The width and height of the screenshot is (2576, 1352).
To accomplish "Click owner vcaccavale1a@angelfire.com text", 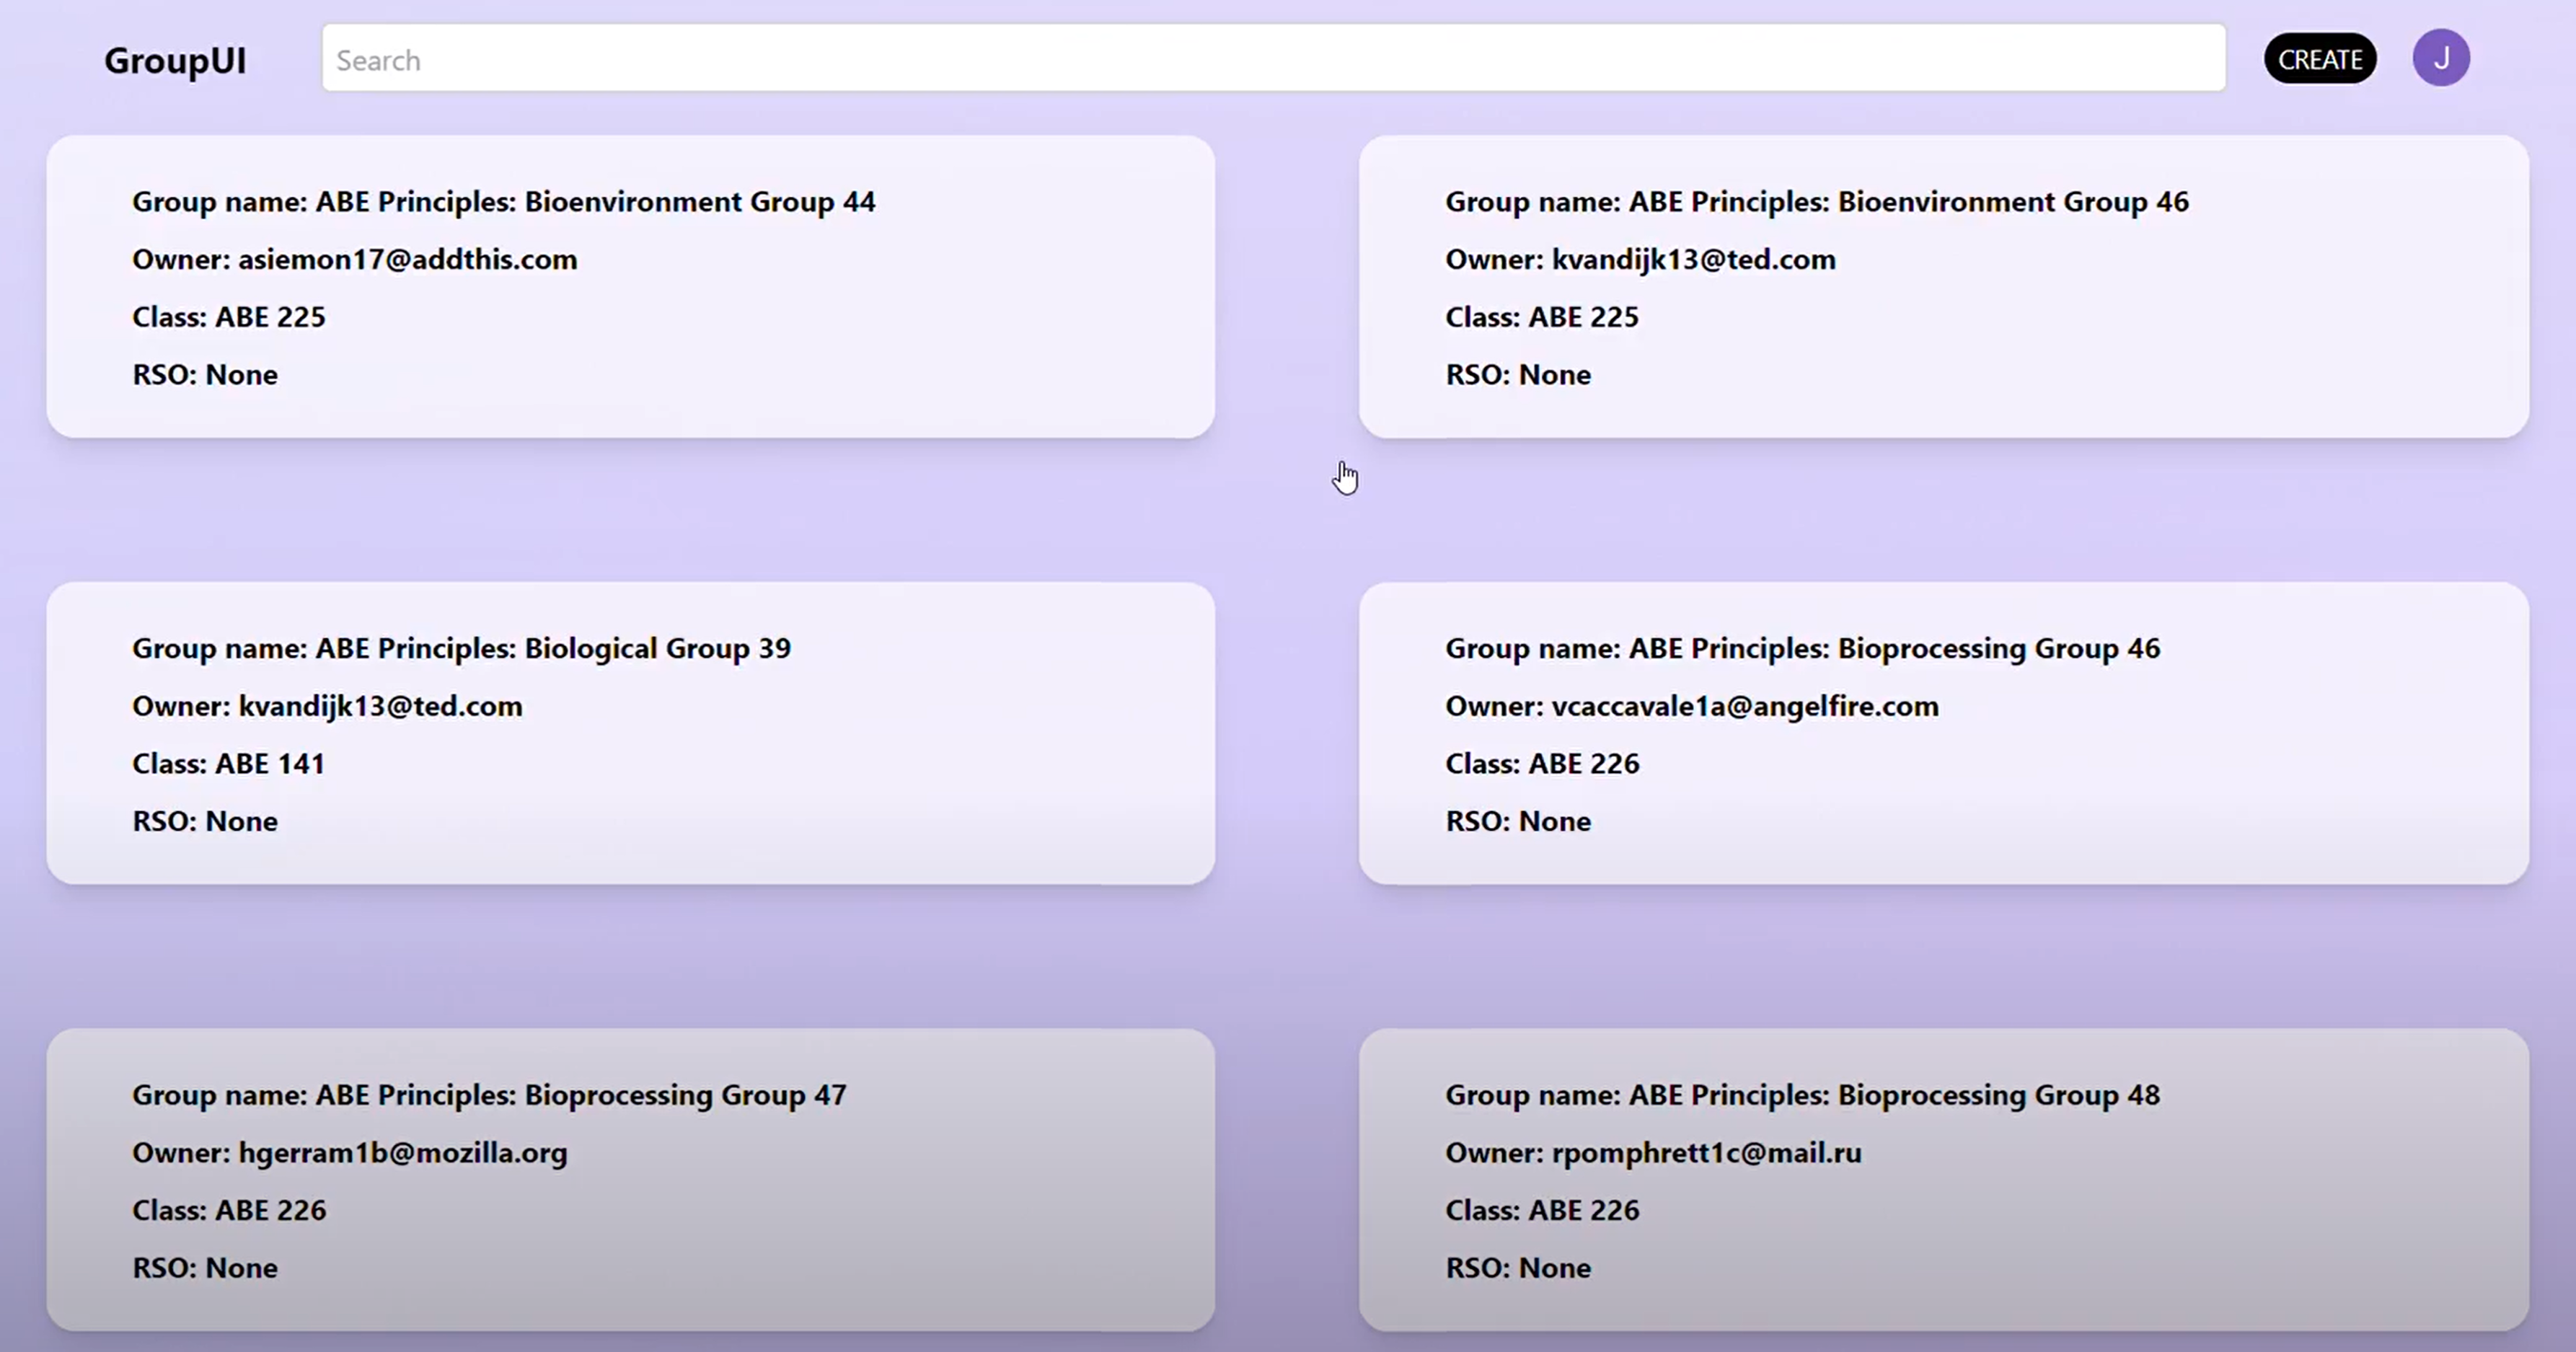I will click(x=1692, y=706).
